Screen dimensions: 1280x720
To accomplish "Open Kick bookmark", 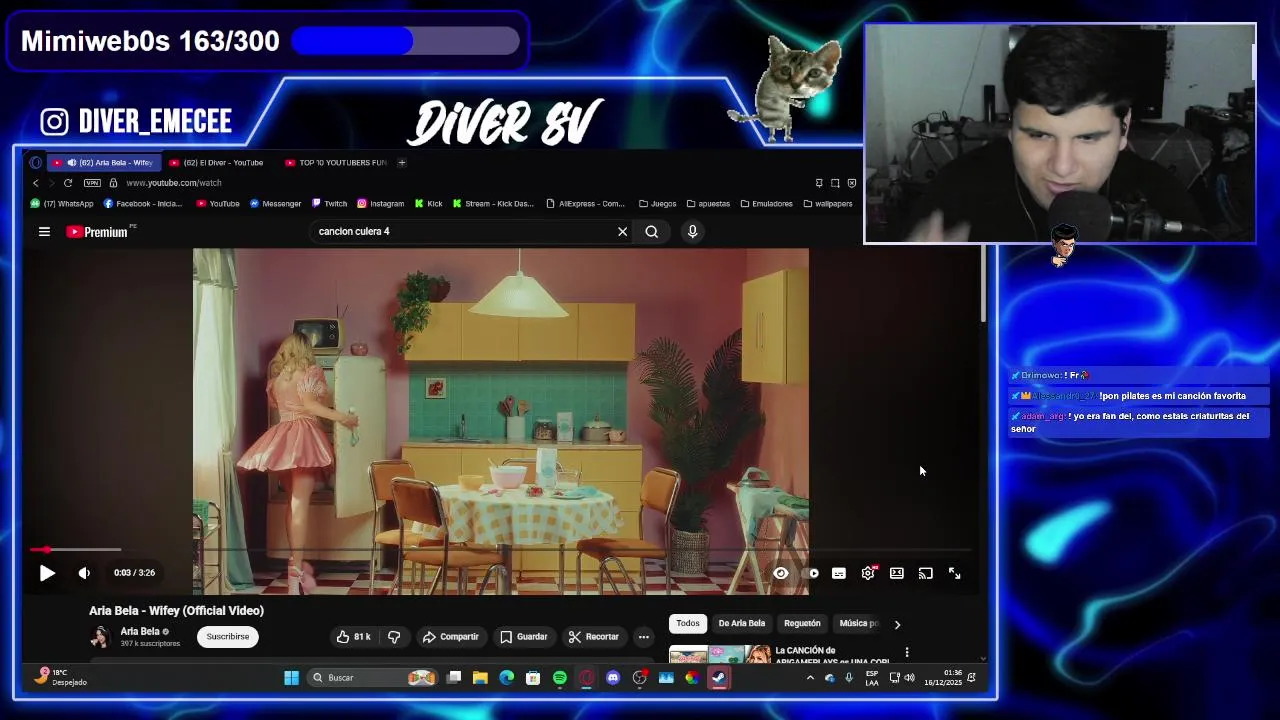I will pyautogui.click(x=428, y=204).
